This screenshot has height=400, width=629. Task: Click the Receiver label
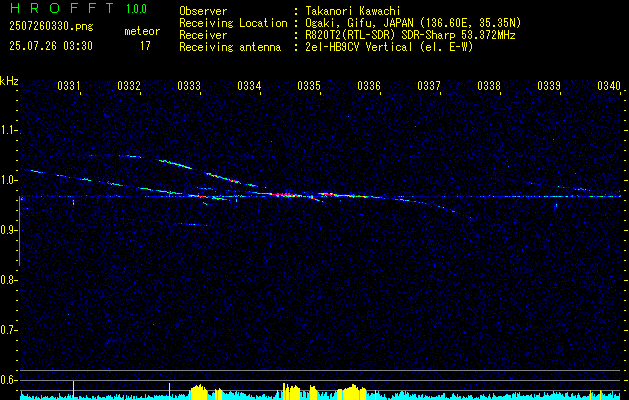point(203,35)
